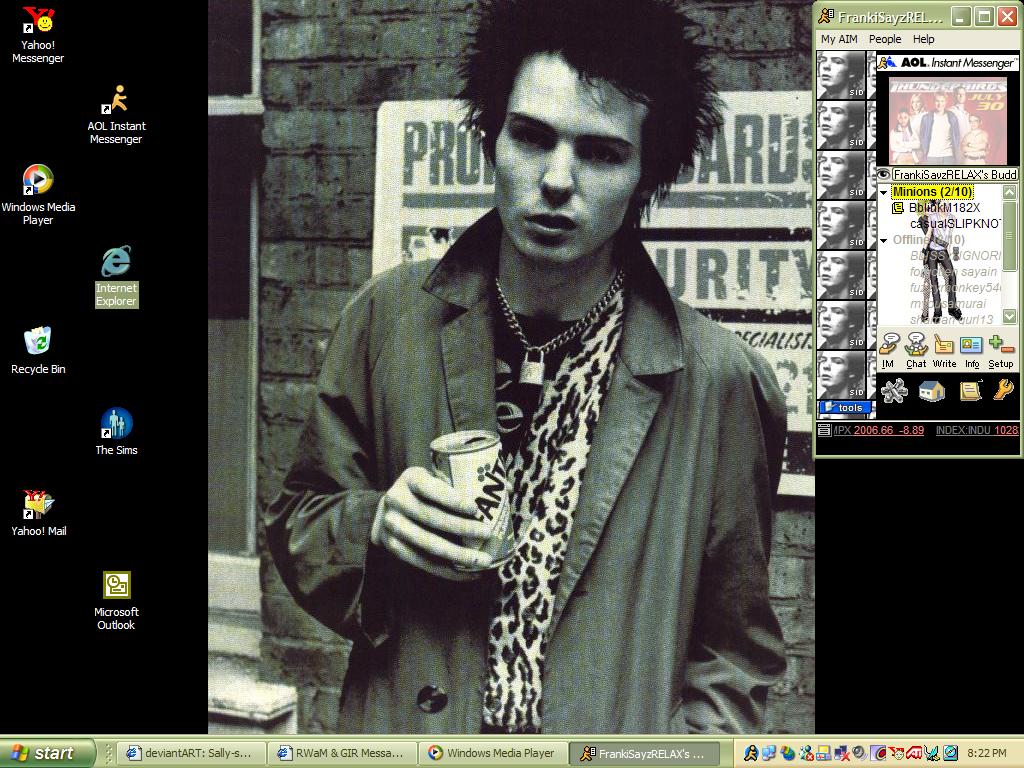The height and width of the screenshot is (768, 1024).
Task: Collapse the Minions (2/10) buddy group
Action: [883, 192]
